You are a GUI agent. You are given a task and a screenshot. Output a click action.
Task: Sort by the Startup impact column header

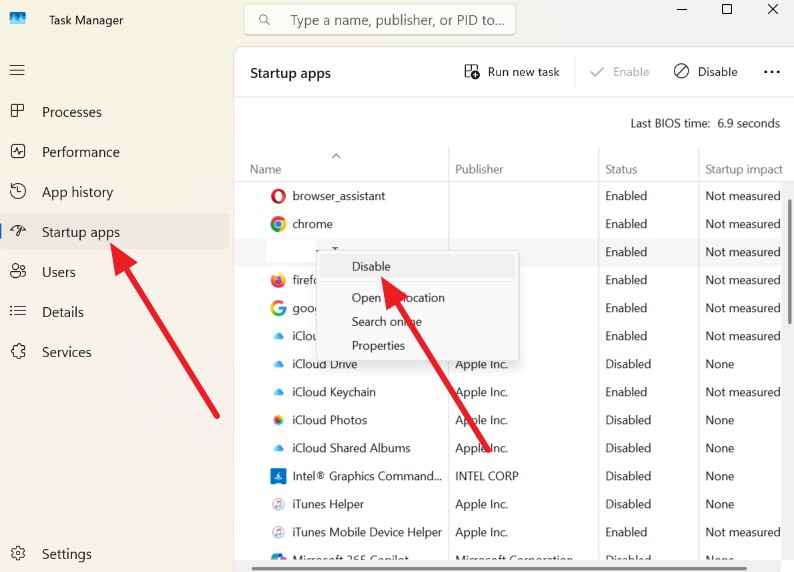click(743, 169)
